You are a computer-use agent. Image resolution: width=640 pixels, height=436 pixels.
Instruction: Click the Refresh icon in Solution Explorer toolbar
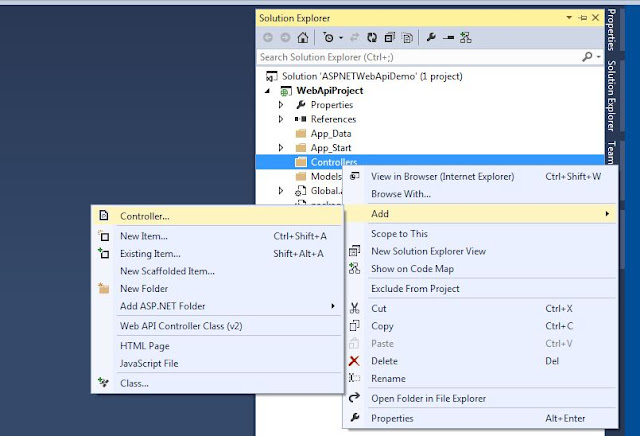click(x=372, y=38)
